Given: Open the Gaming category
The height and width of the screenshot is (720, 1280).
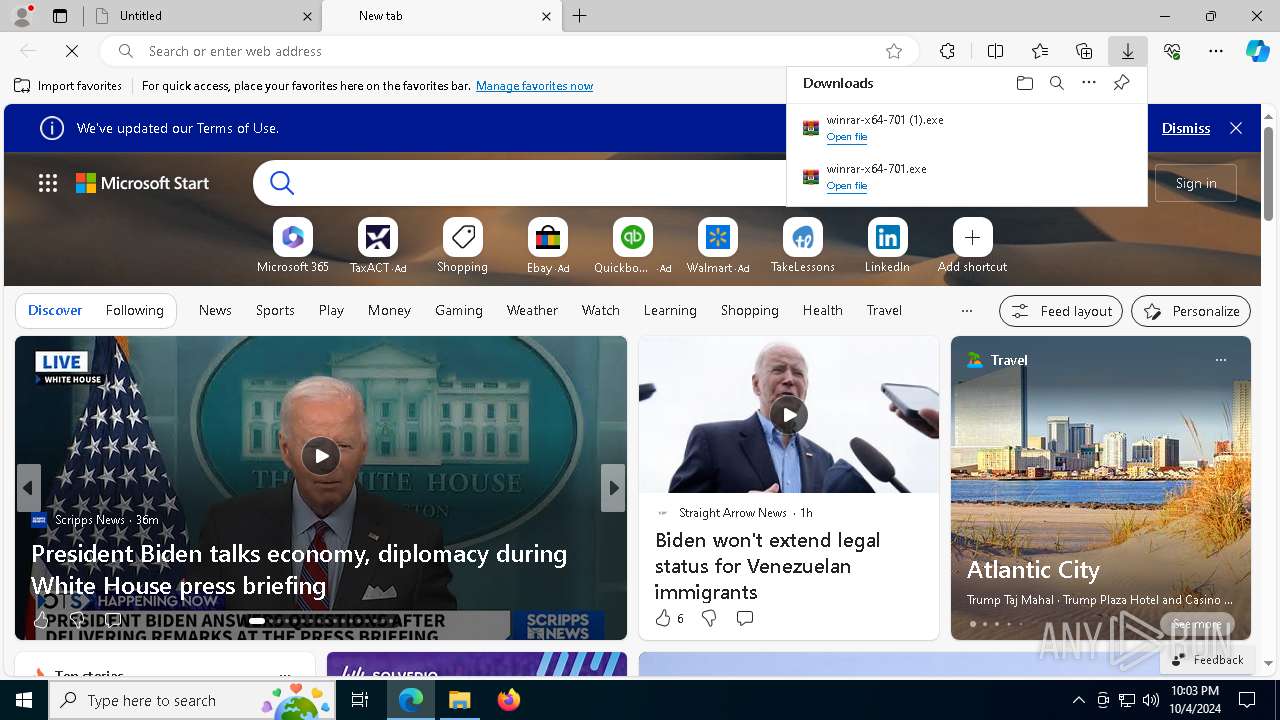Looking at the screenshot, I should pyautogui.click(x=459, y=310).
